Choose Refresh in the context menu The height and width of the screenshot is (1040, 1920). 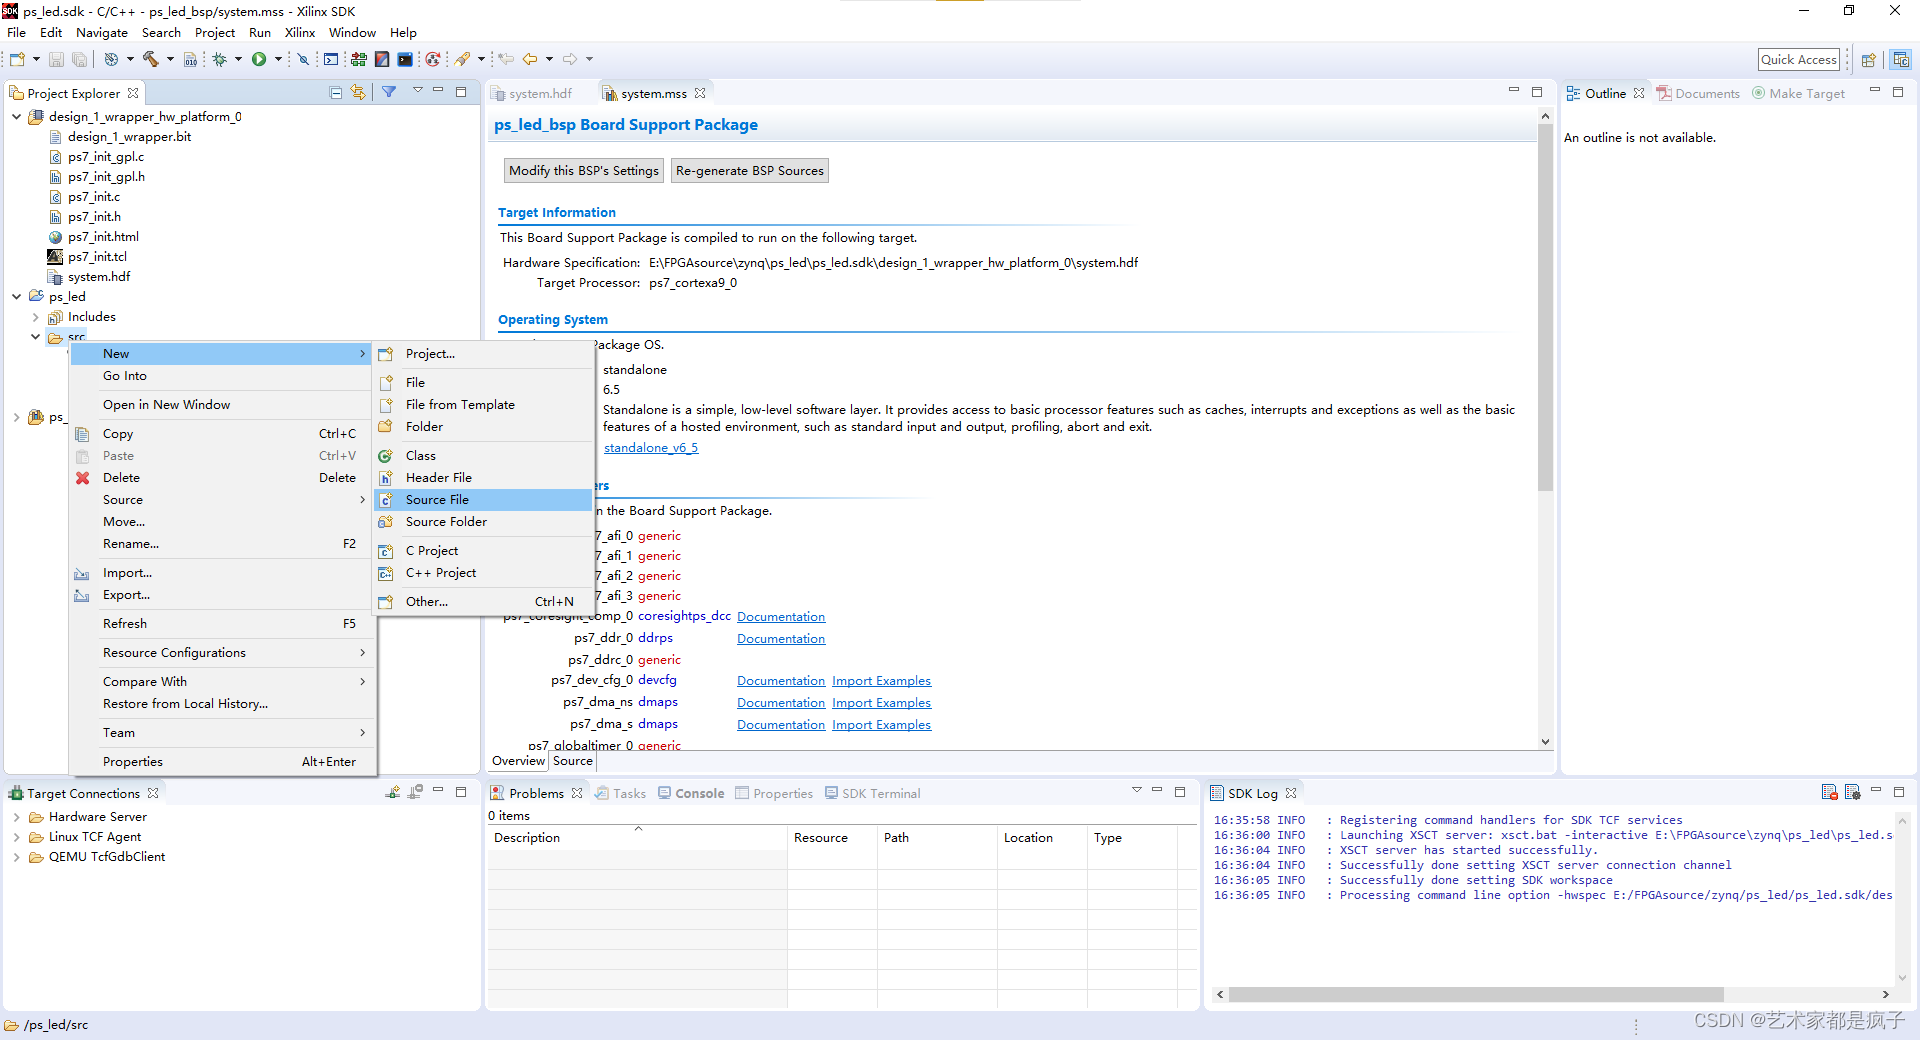[x=222, y=624]
